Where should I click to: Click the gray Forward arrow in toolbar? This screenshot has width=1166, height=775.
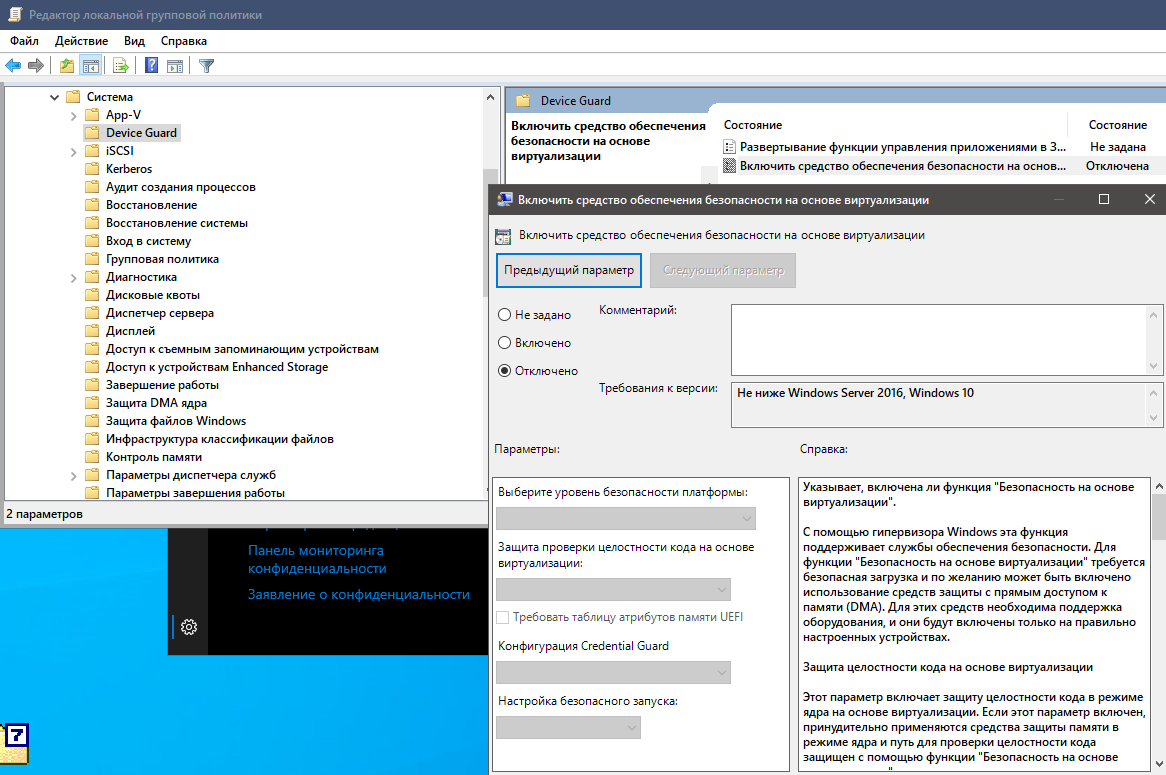click(x=36, y=65)
